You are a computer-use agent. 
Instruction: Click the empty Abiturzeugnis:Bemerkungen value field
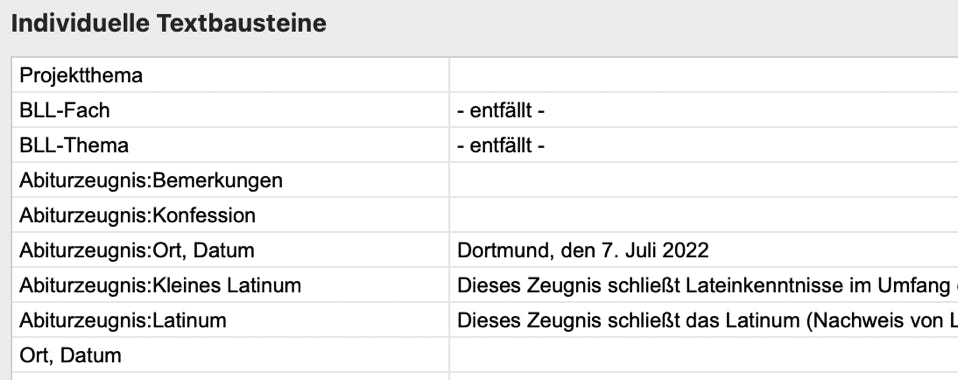click(704, 180)
